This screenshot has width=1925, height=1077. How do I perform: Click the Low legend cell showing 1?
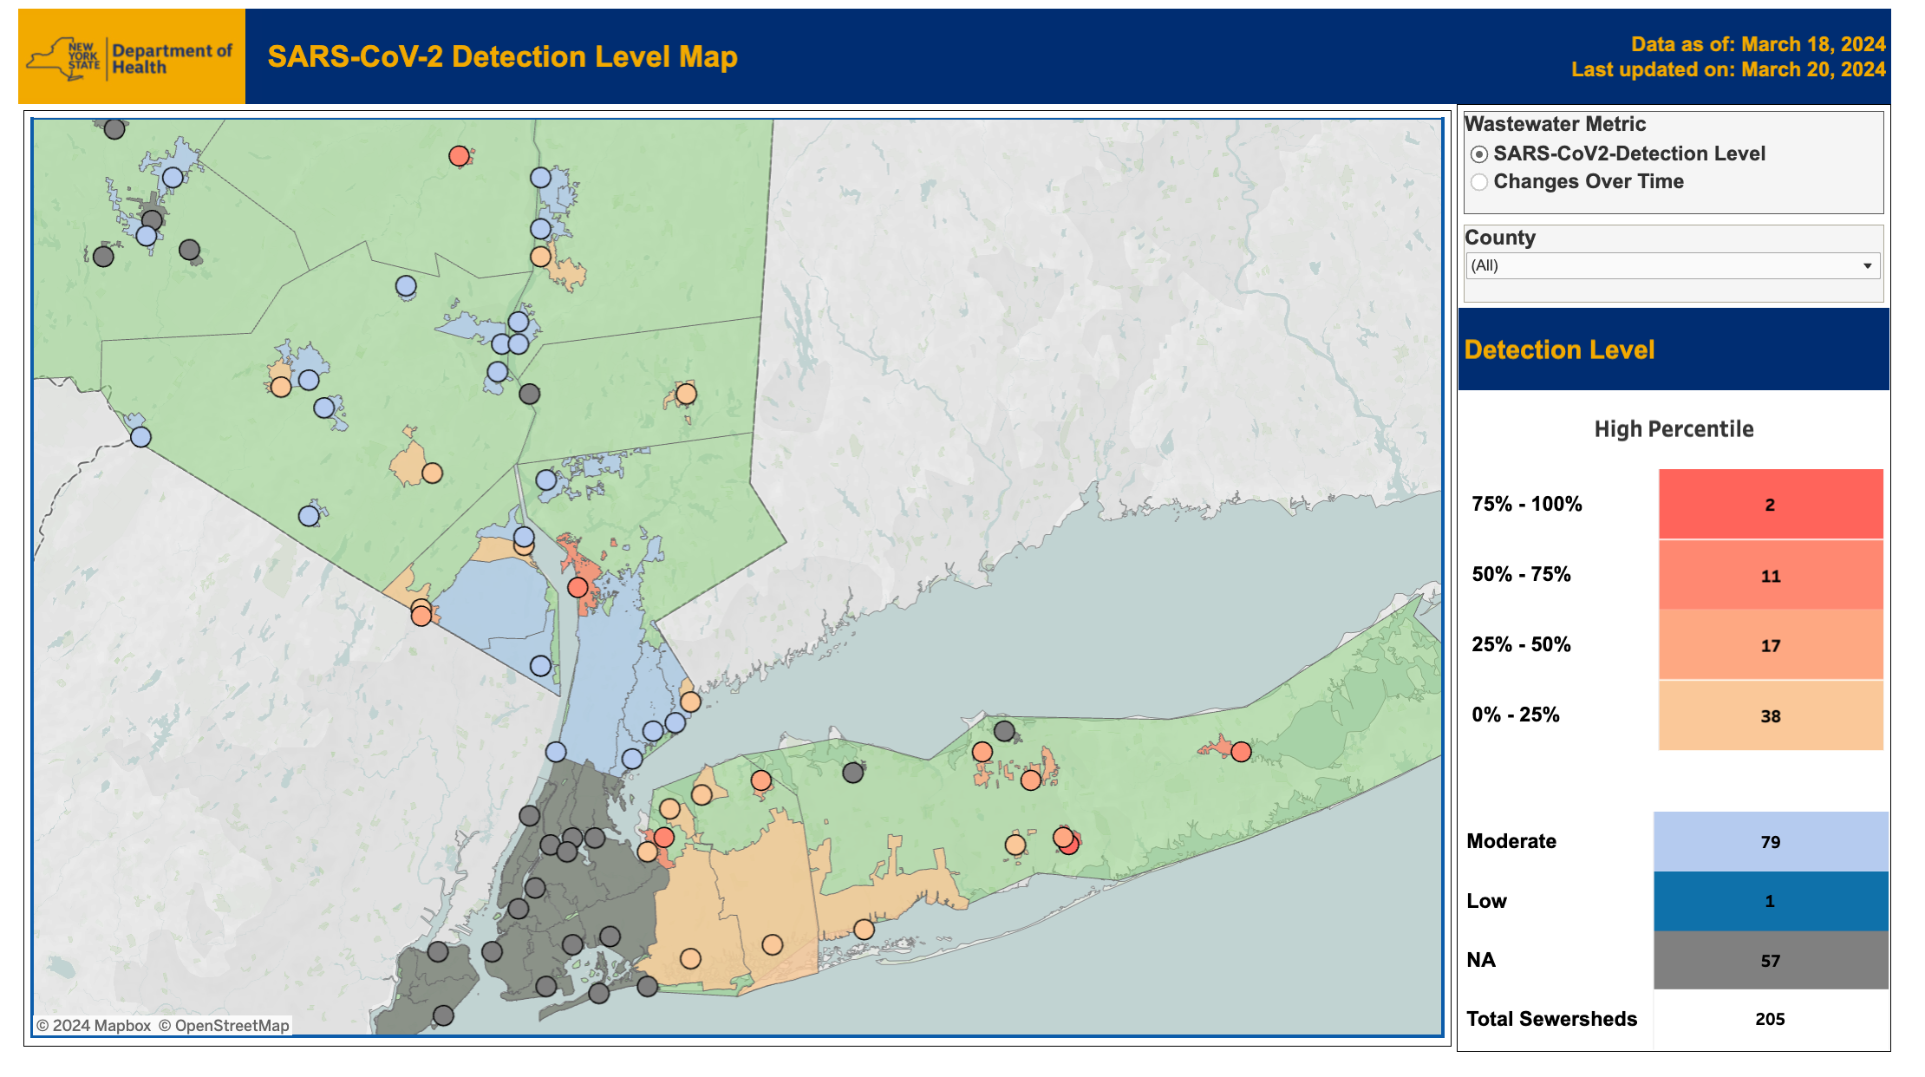click(1769, 901)
